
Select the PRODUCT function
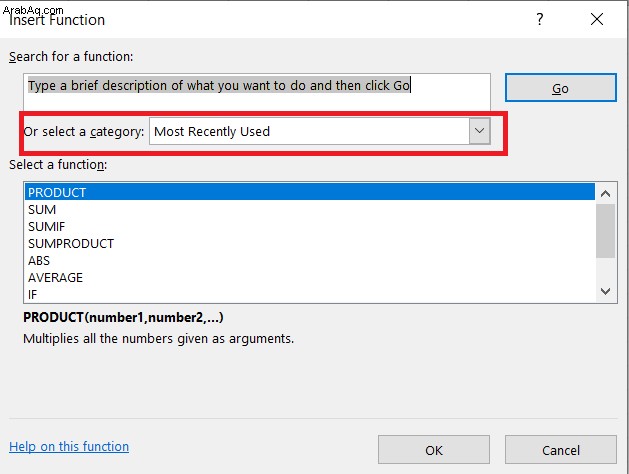tap(309, 192)
